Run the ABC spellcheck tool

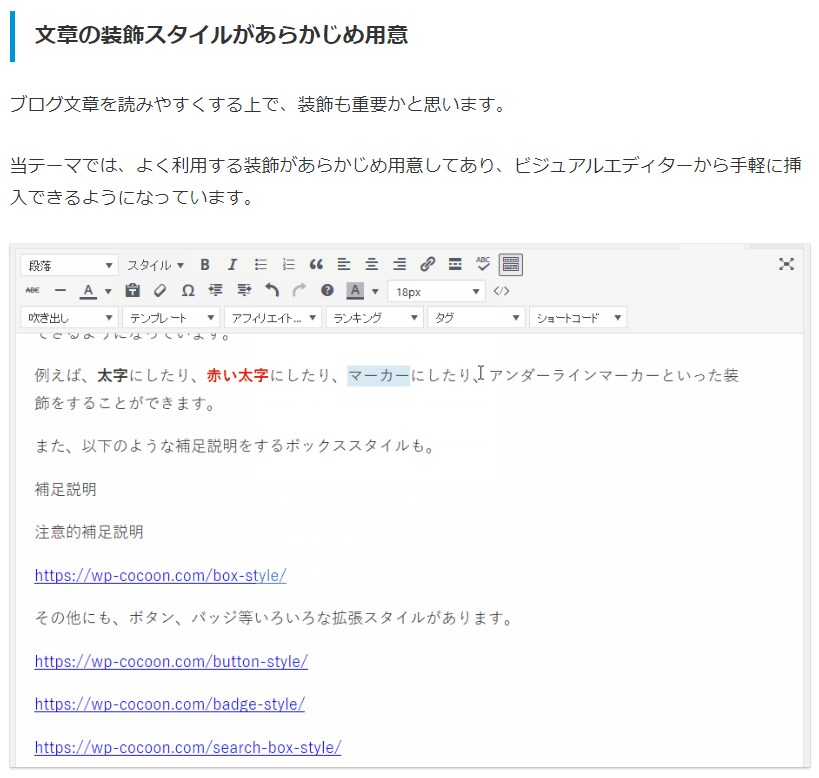[x=483, y=264]
